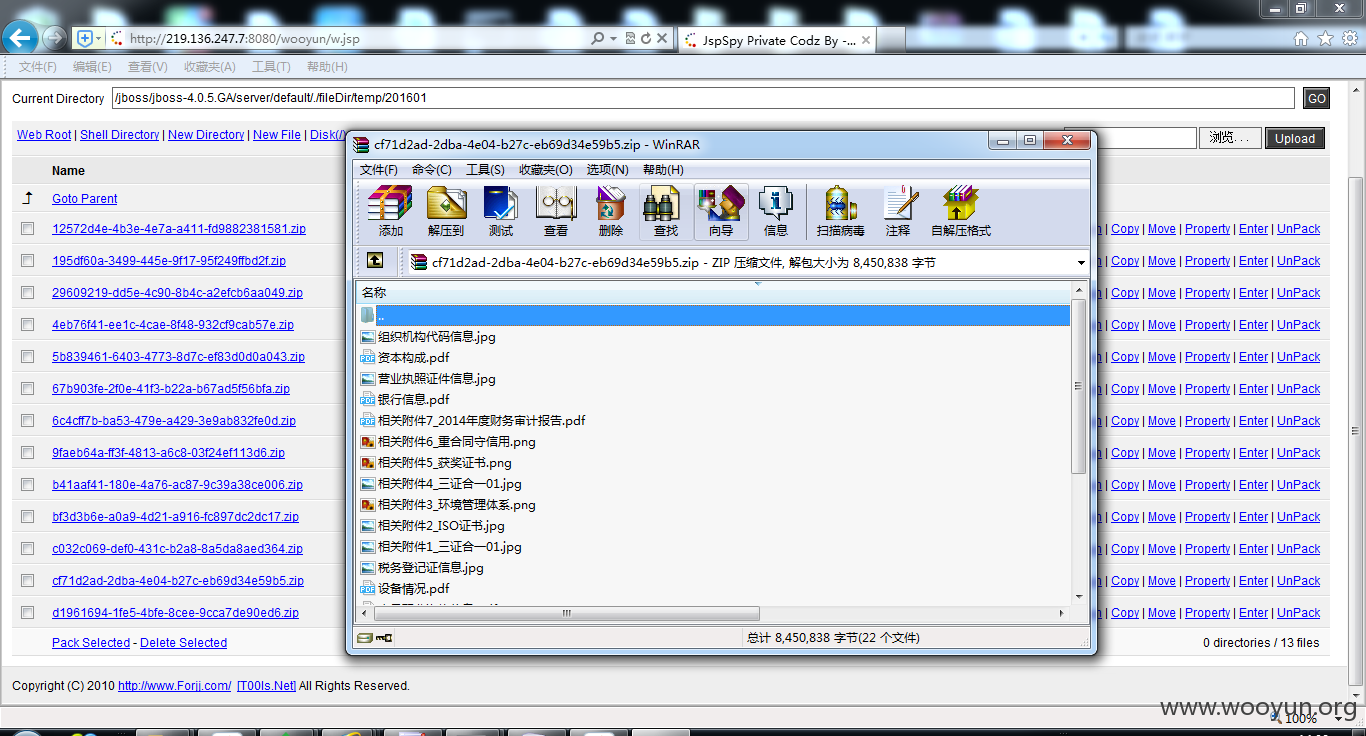Click the browser home icon
1366x736 pixels.
(1301, 39)
